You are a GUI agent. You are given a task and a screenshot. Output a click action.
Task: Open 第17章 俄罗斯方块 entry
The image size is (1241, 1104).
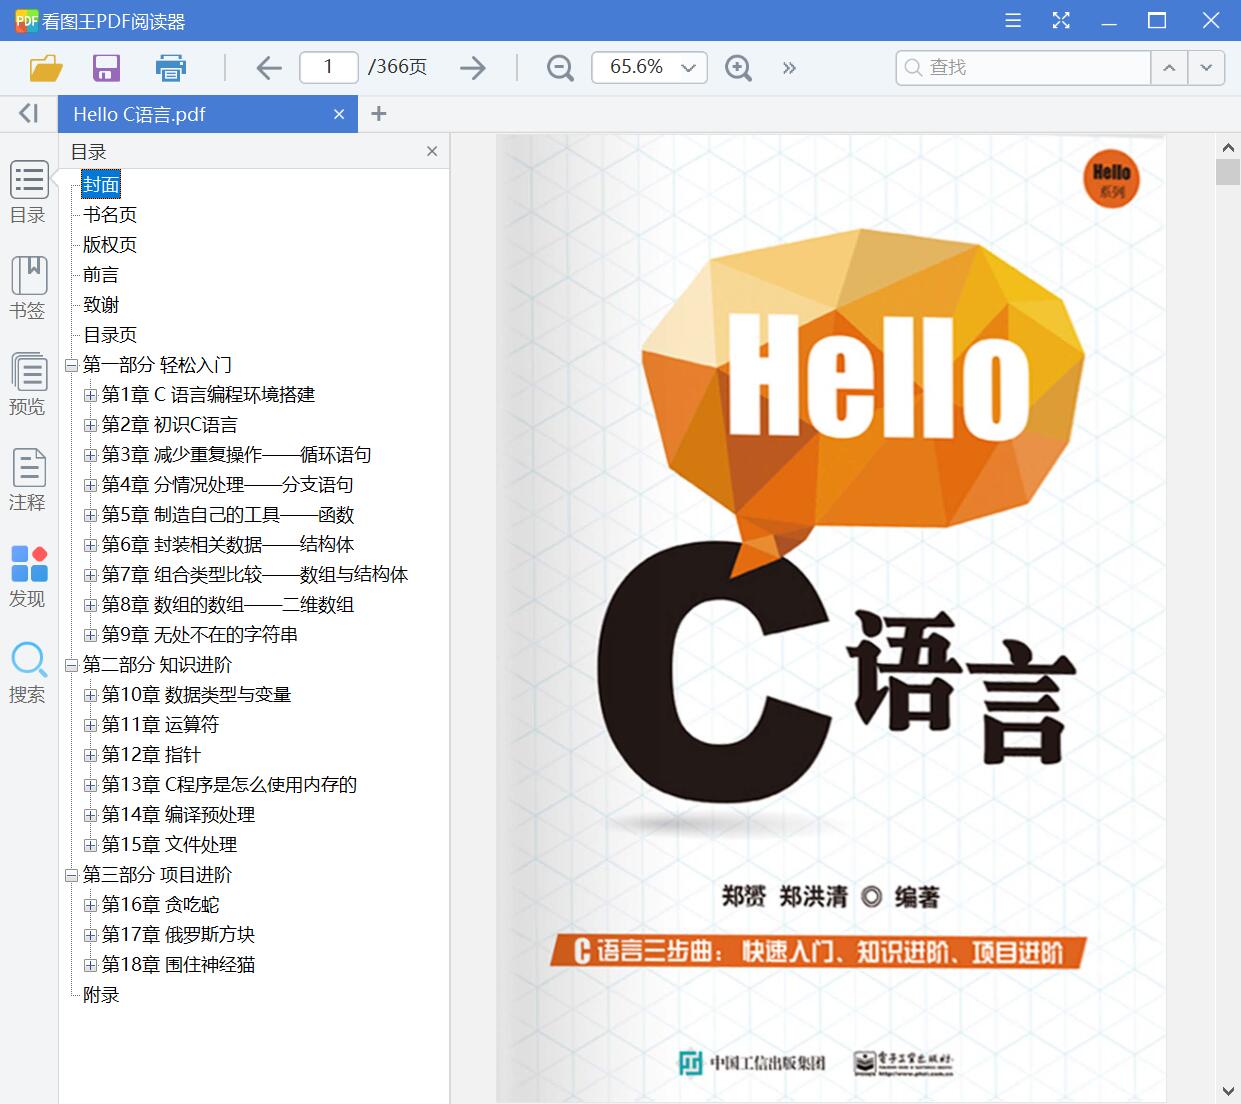pos(178,935)
